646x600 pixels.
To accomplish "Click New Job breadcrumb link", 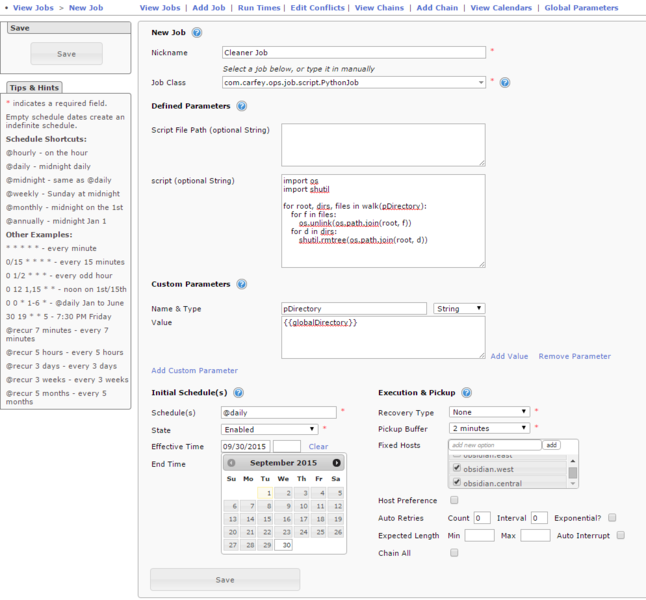I will (x=86, y=7).
